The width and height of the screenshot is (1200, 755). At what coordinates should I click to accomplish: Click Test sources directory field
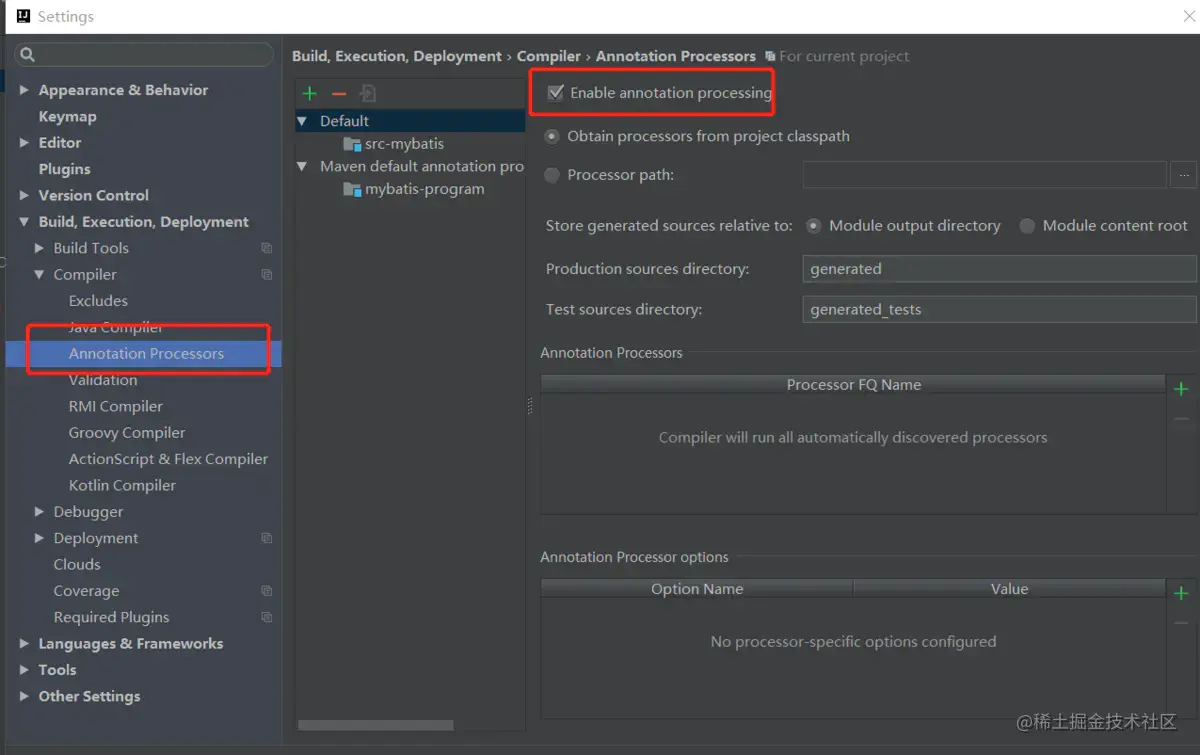[x=999, y=310]
